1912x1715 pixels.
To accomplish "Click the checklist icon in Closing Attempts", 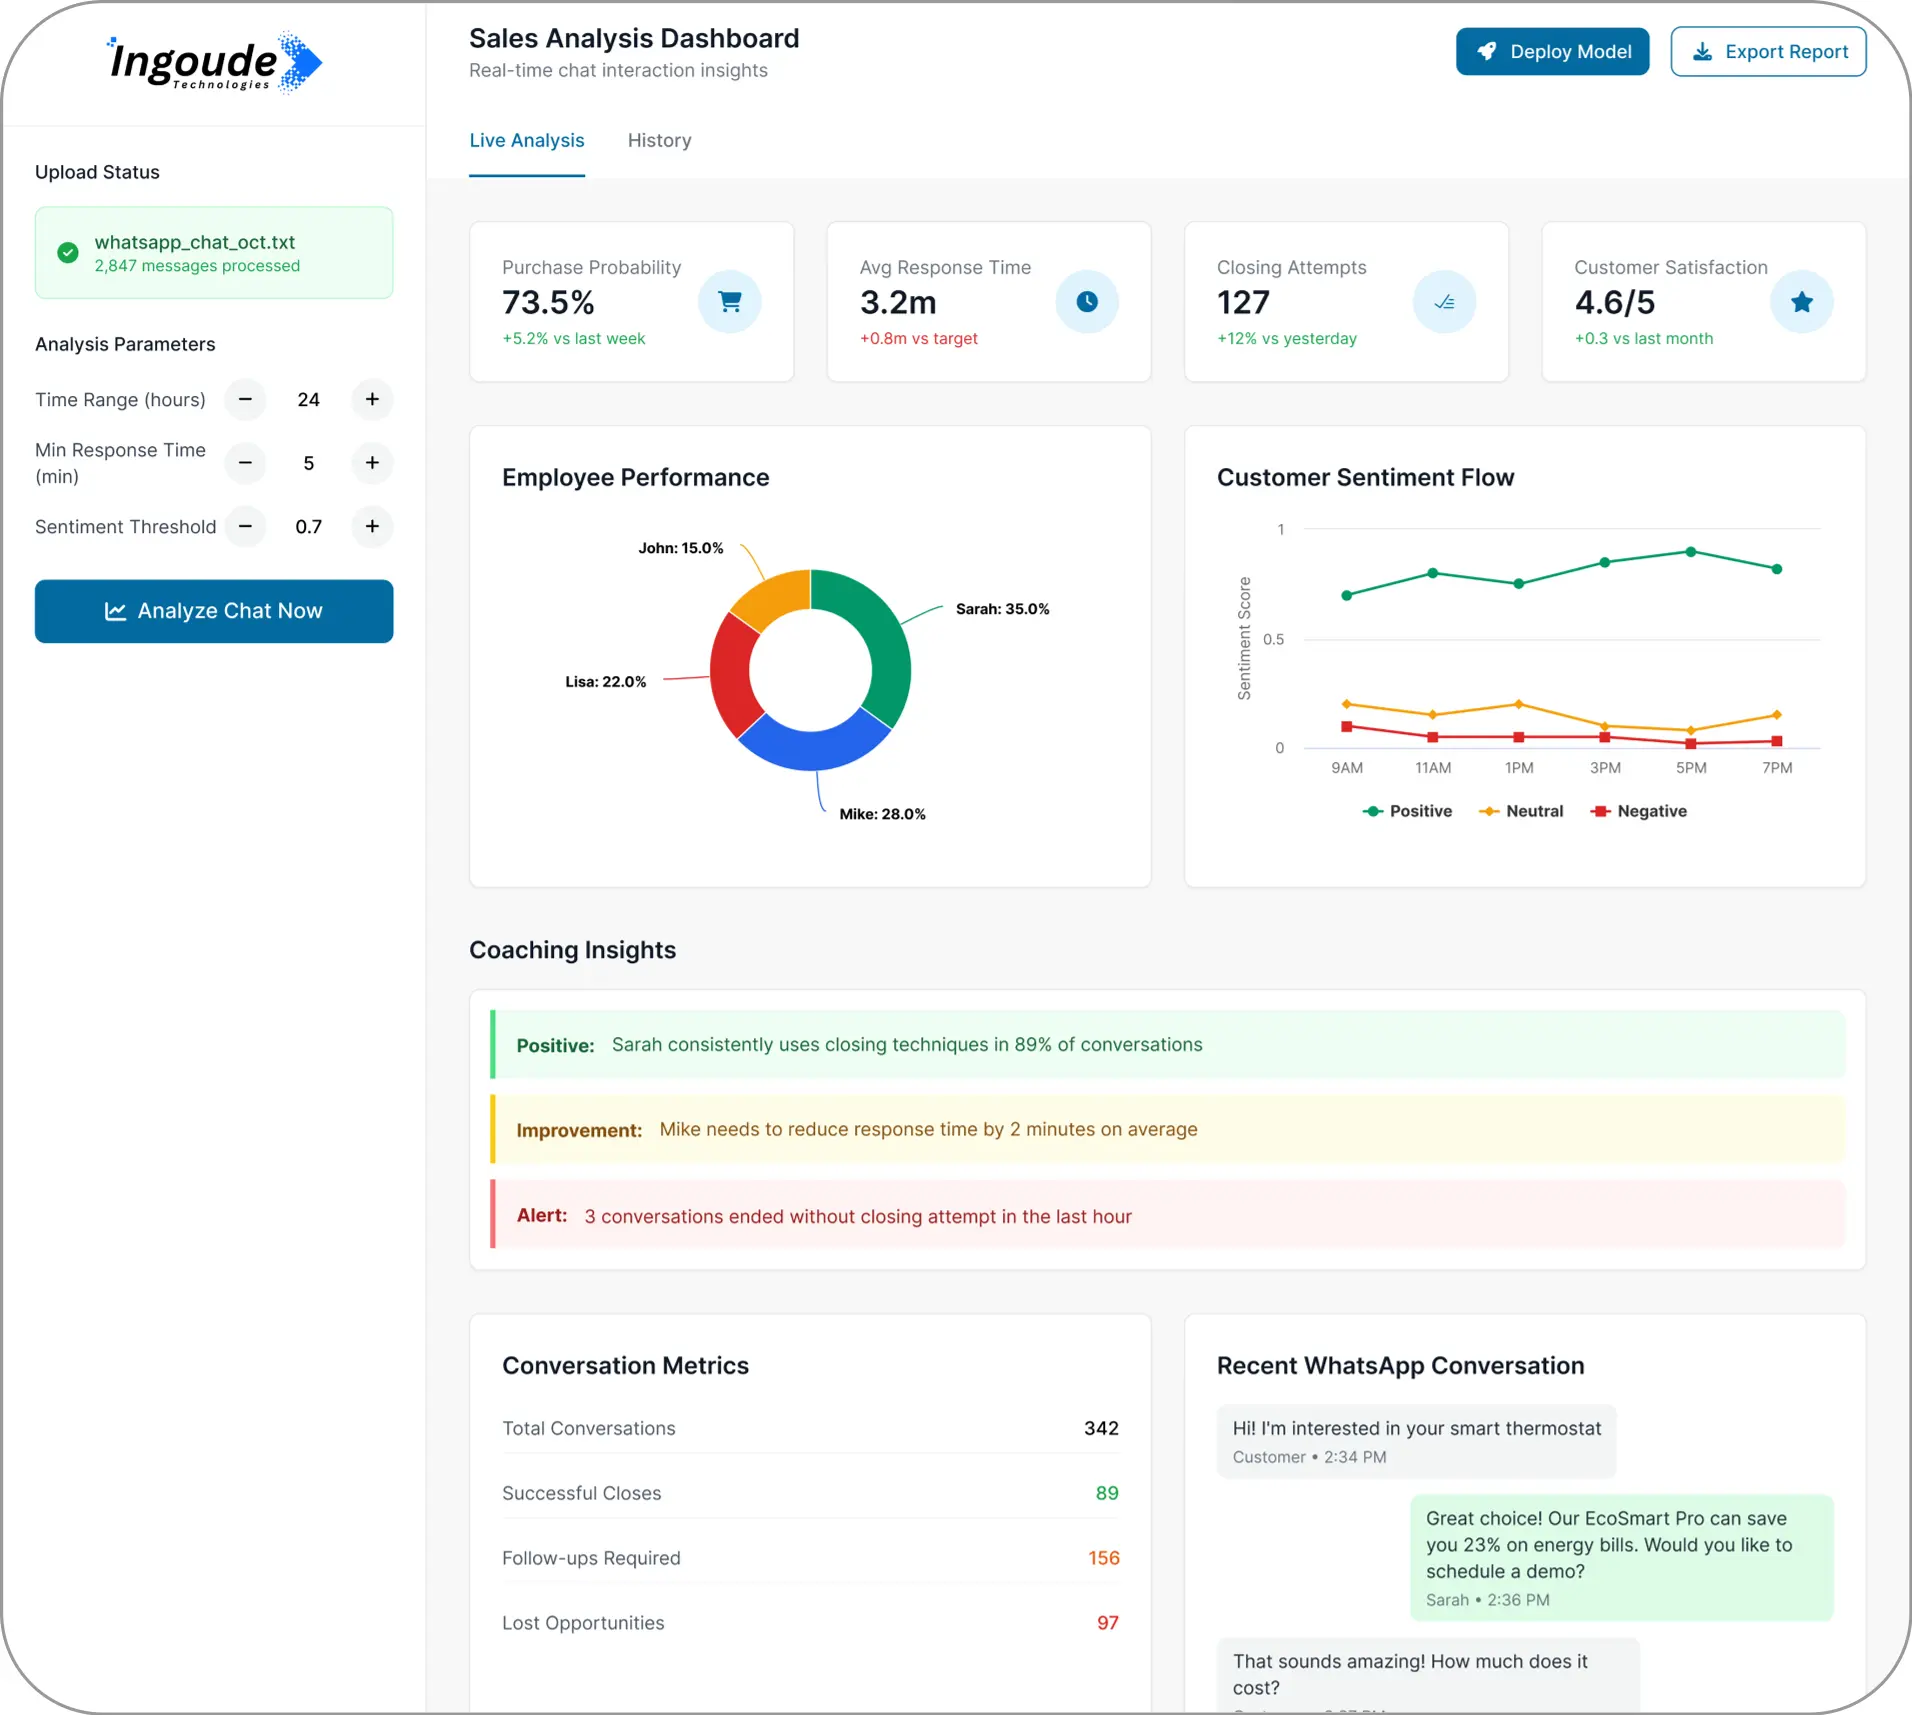I will 1444,302.
